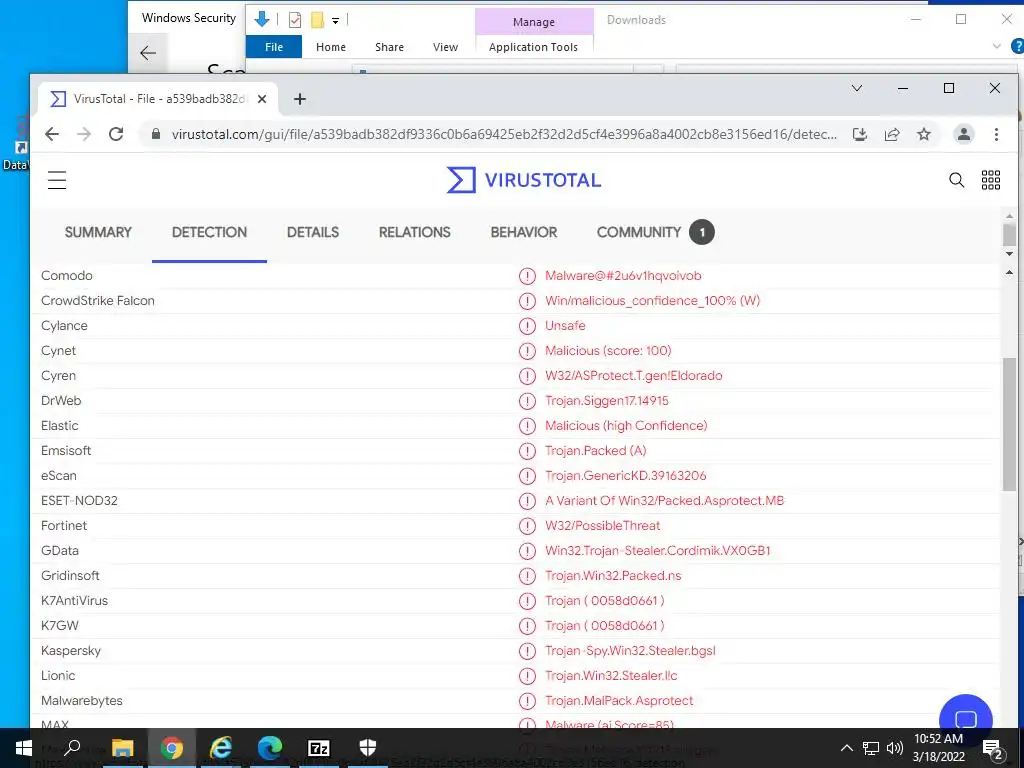Click the VirusTotal URL address bar
The image size is (1024, 768).
click(x=504, y=134)
